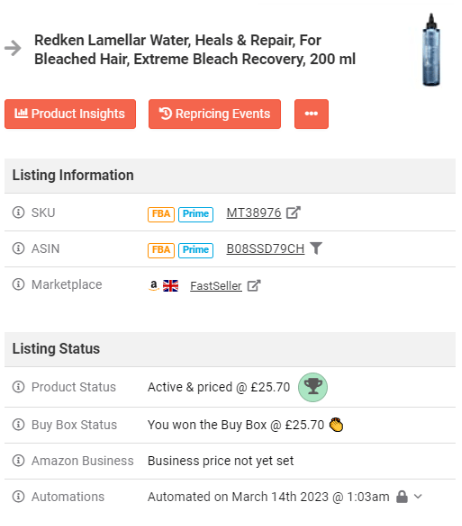Open Repricing Events
The image size is (462, 526).
click(x=215, y=114)
